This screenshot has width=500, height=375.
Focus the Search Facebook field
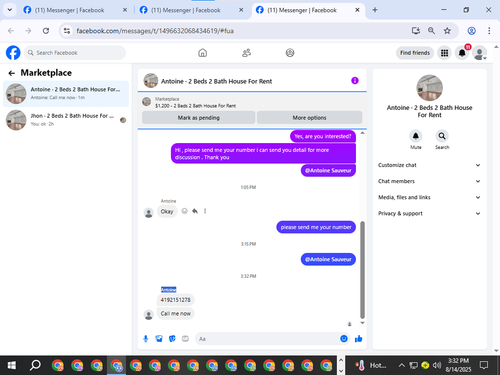pos(75,53)
